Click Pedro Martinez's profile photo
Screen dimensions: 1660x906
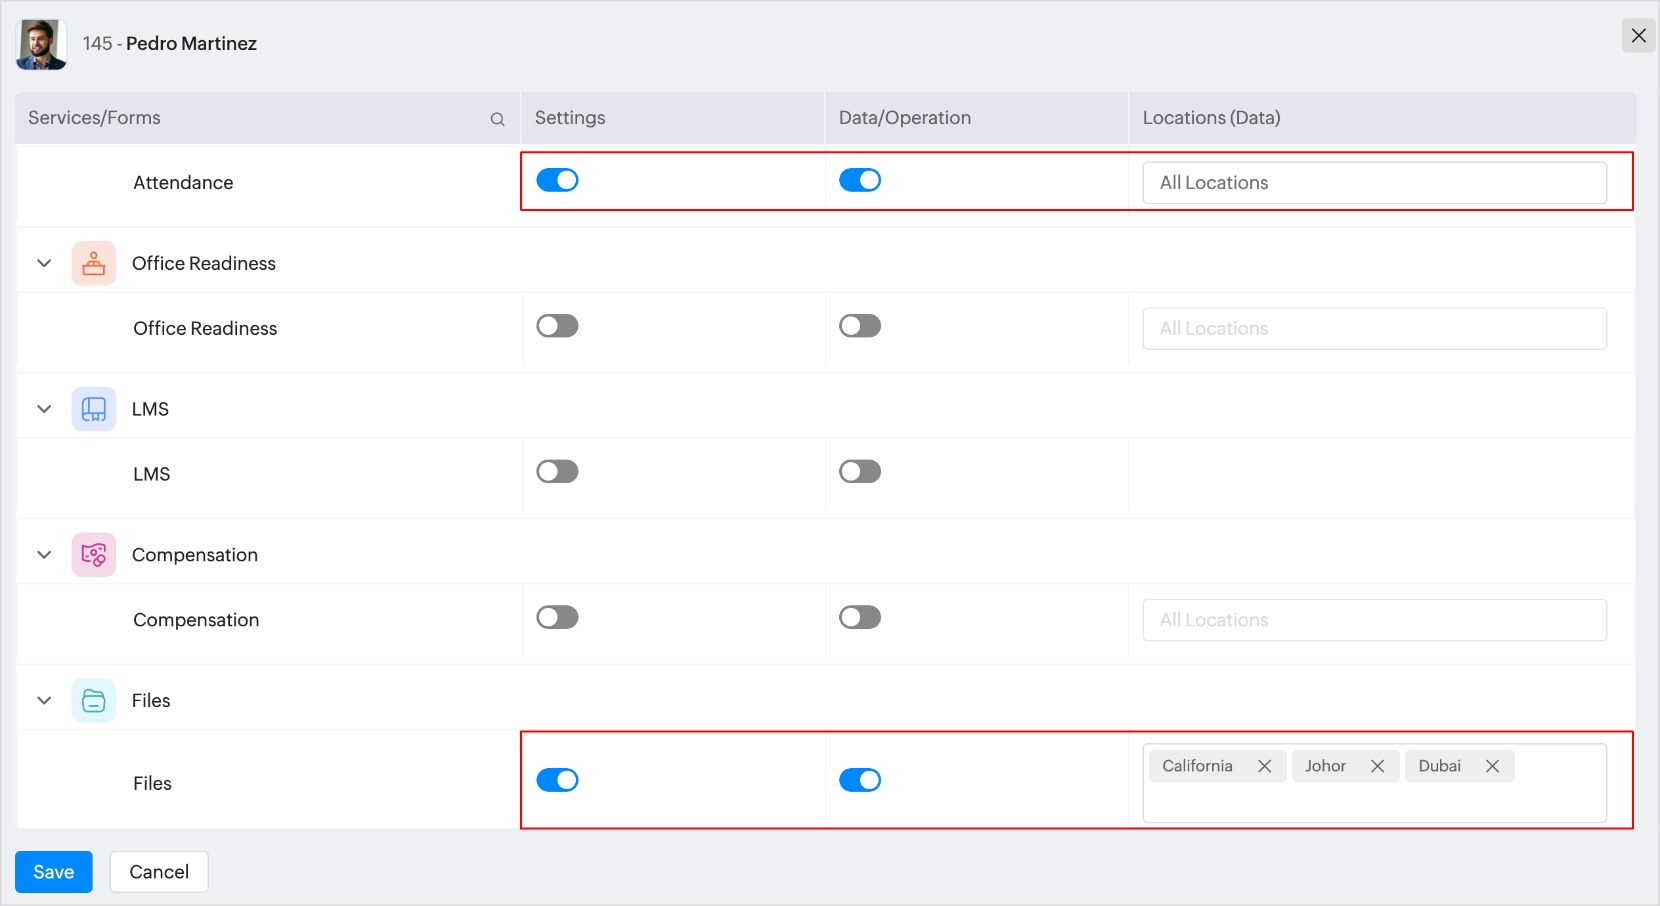pos(41,44)
